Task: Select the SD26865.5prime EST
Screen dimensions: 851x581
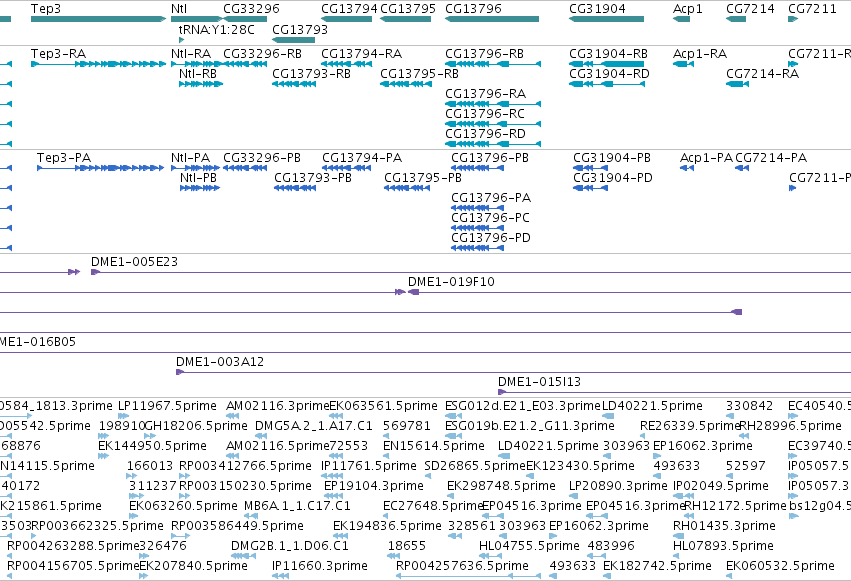Action: pyautogui.click(x=428, y=476)
